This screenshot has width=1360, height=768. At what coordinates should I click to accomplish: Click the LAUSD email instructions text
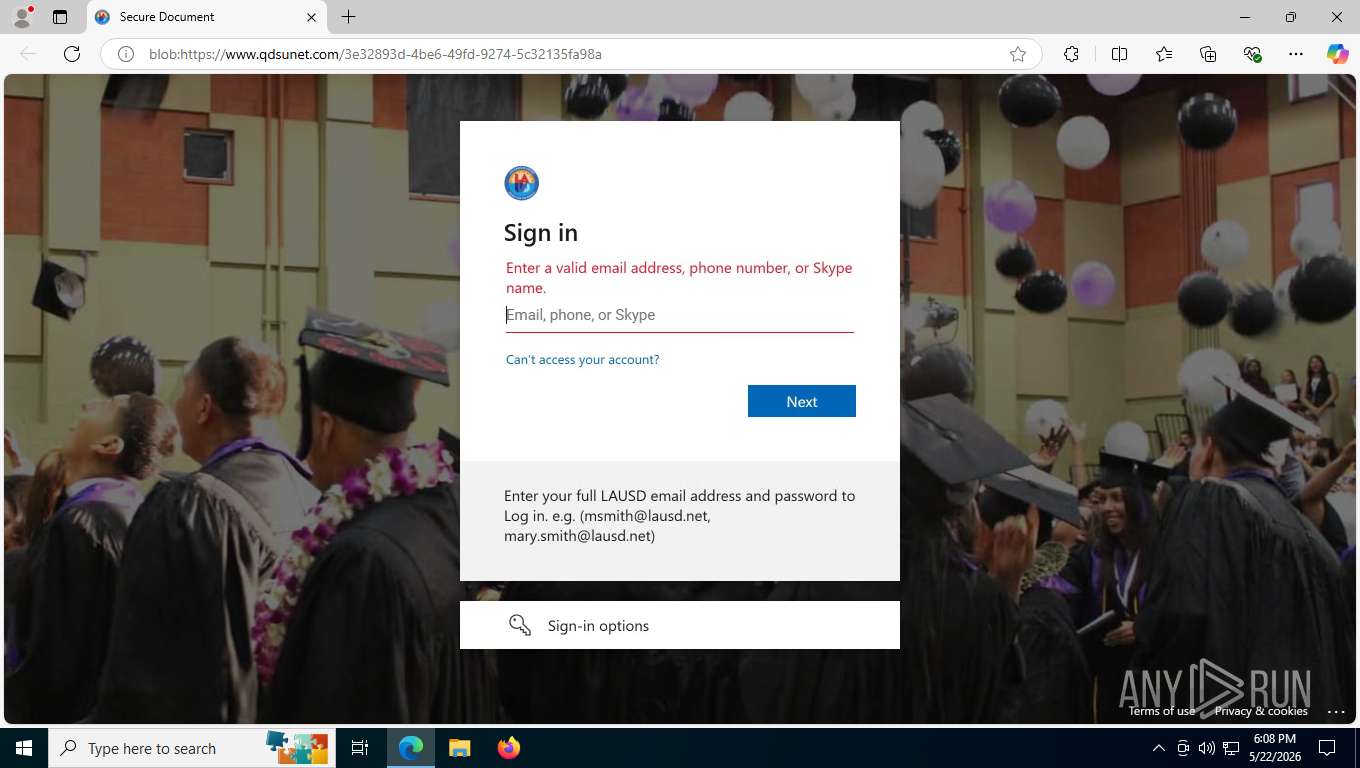click(x=680, y=516)
